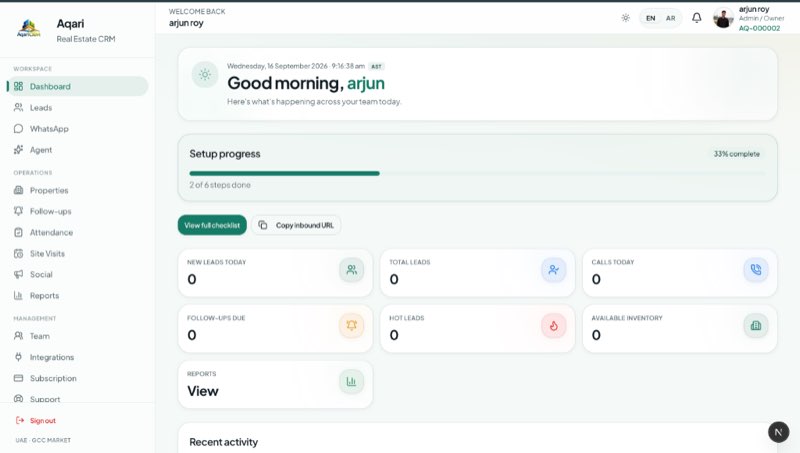Click the View full checklist button

[212, 225]
